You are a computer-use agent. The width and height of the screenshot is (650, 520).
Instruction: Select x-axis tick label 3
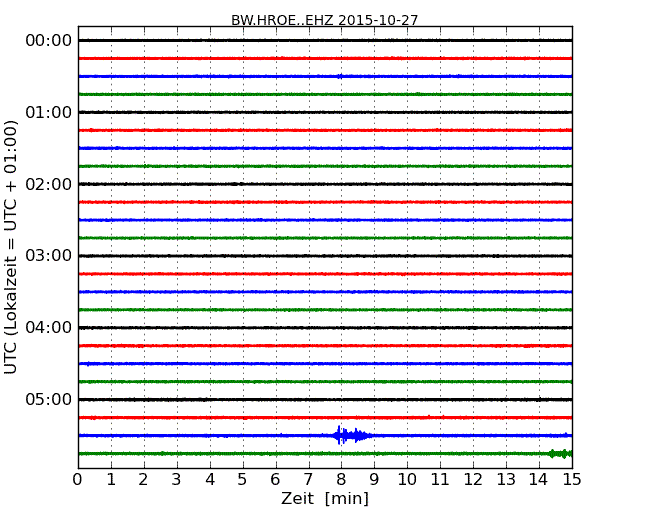(x=177, y=480)
